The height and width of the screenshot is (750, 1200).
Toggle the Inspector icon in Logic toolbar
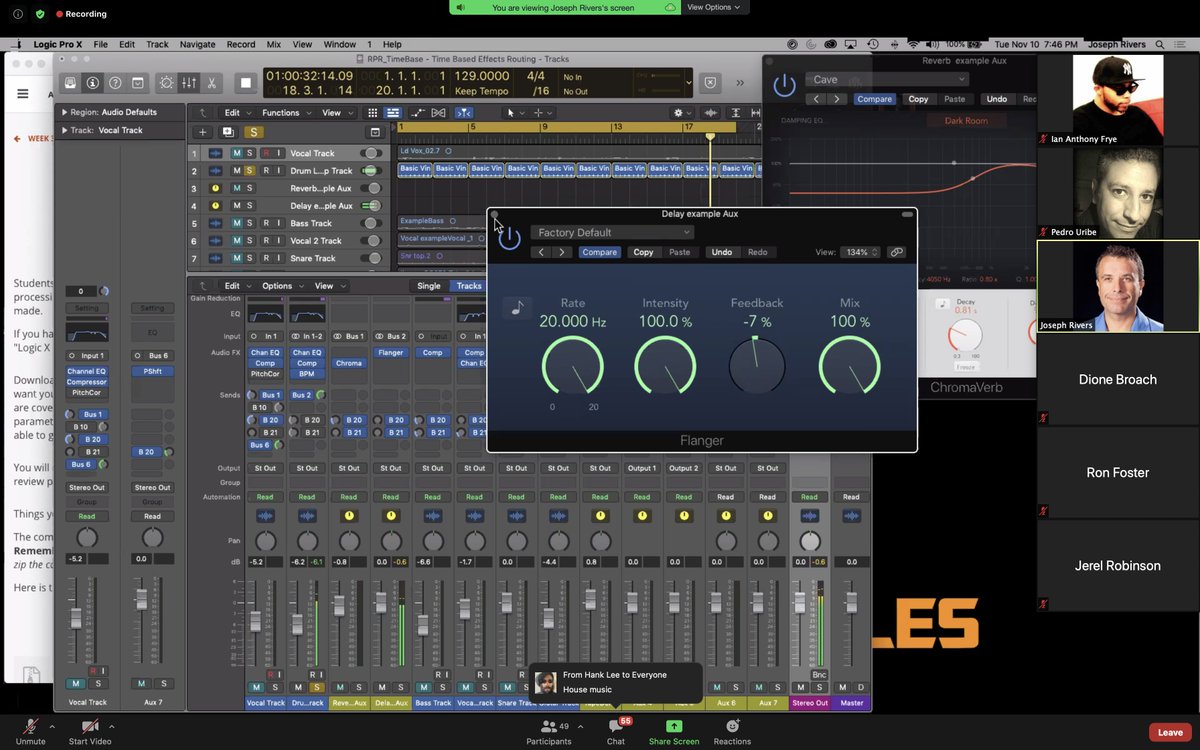93,83
